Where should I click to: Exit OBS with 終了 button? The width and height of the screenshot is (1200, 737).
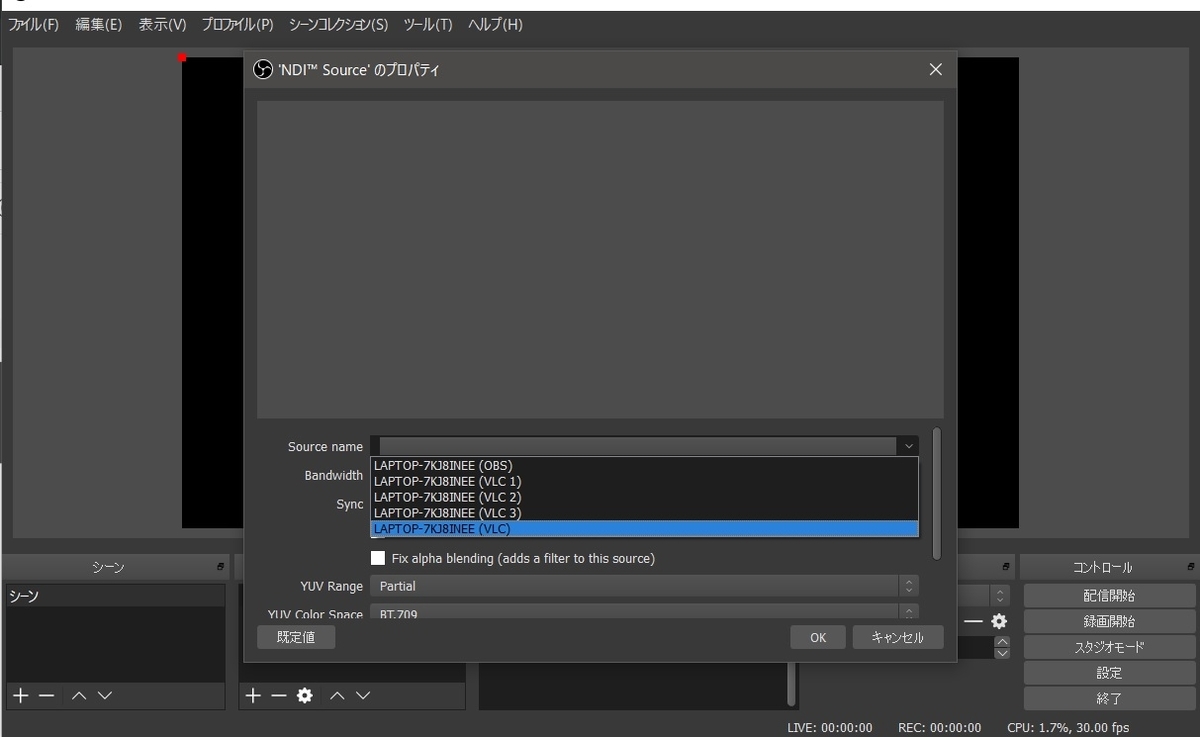pyautogui.click(x=1109, y=699)
